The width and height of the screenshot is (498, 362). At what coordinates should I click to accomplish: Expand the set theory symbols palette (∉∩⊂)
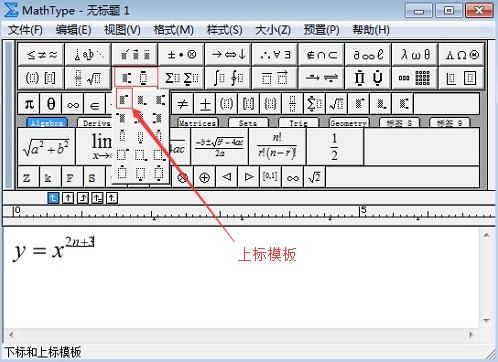[x=322, y=54]
